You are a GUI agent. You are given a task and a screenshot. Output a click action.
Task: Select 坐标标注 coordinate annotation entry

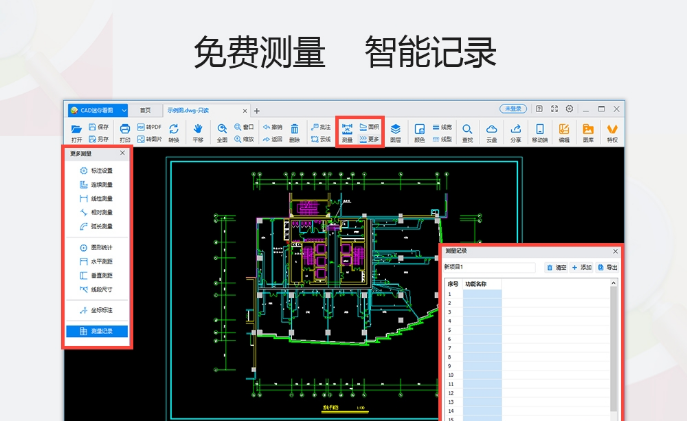[x=97, y=310]
